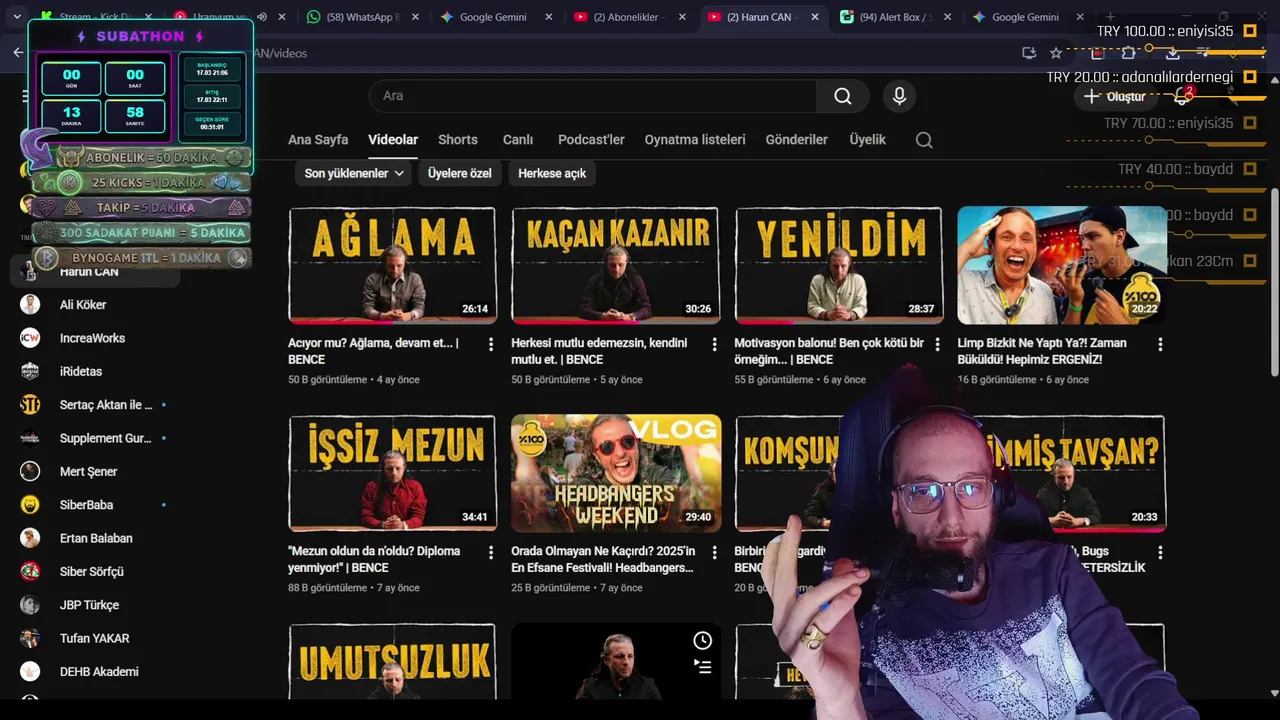Open the HEADBANGERS WEEKEND vlog thumbnail
The width and height of the screenshot is (1280, 720).
[615, 473]
